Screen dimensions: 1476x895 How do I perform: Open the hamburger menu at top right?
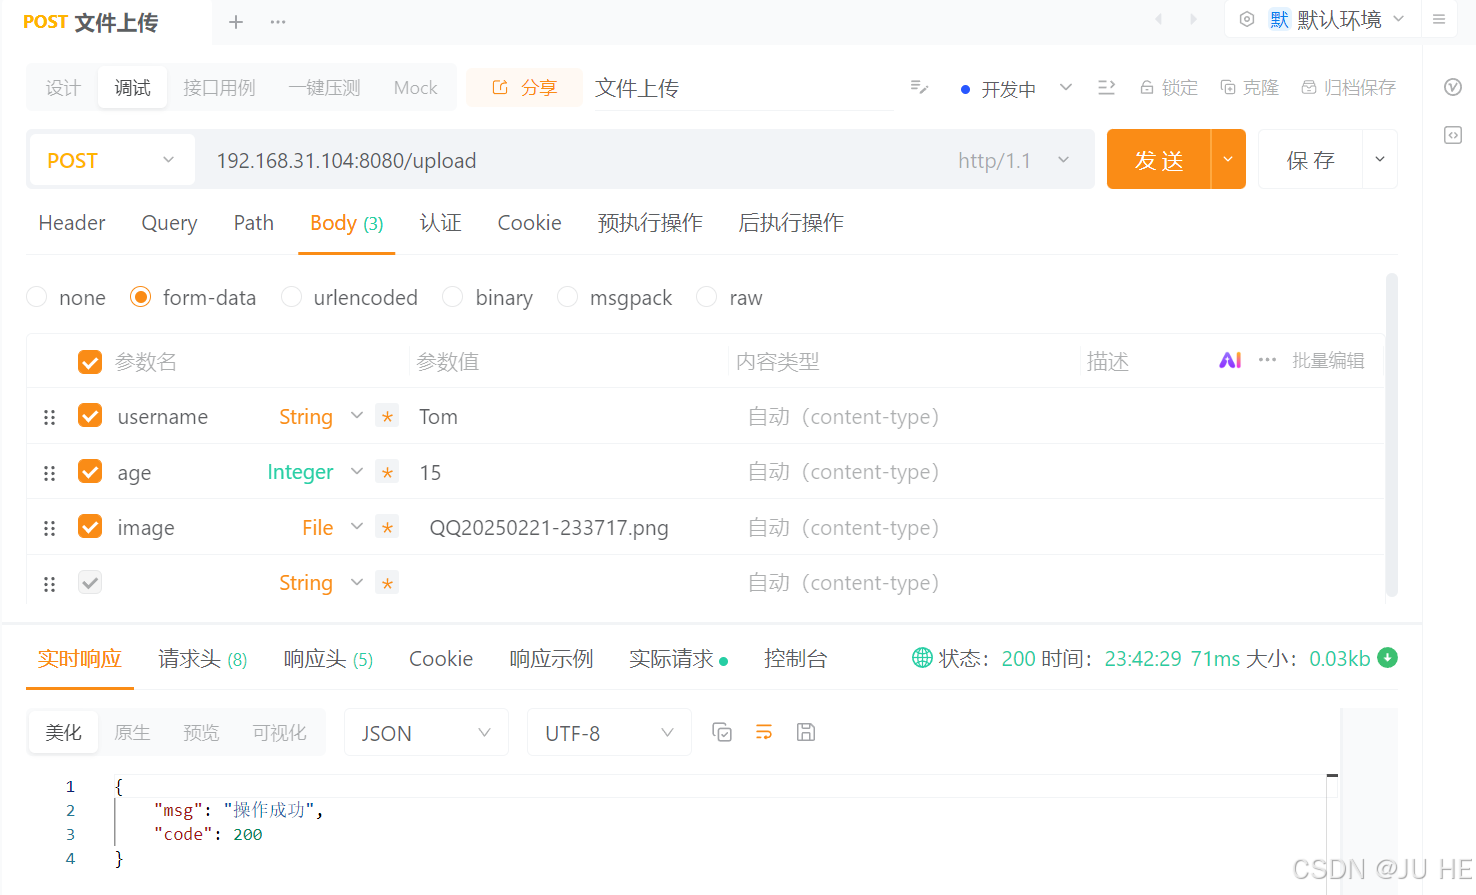1439,19
